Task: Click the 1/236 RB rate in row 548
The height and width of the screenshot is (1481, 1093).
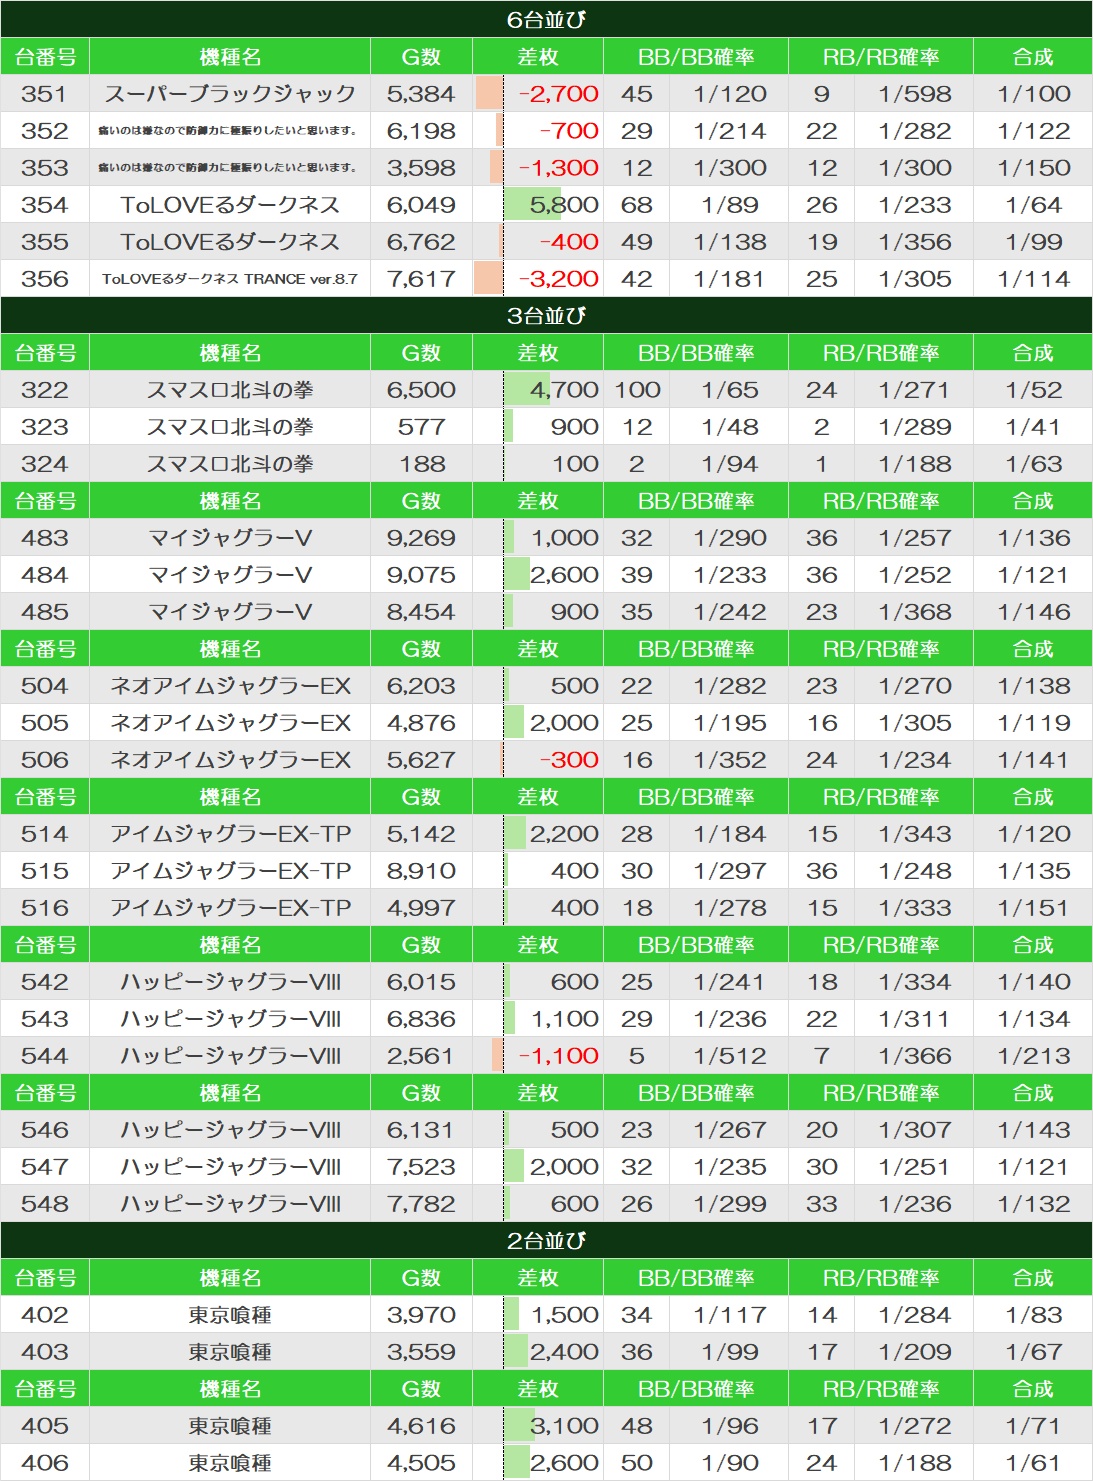Action: coord(914,1203)
